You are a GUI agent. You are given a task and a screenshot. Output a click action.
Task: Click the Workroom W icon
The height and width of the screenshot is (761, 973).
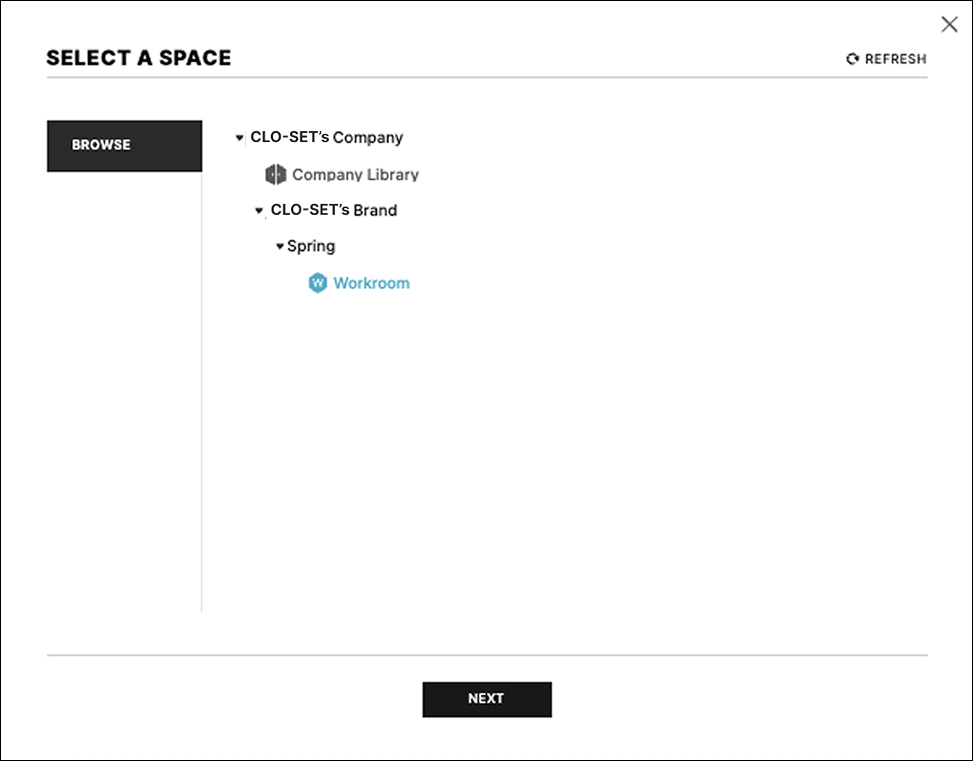pos(317,283)
